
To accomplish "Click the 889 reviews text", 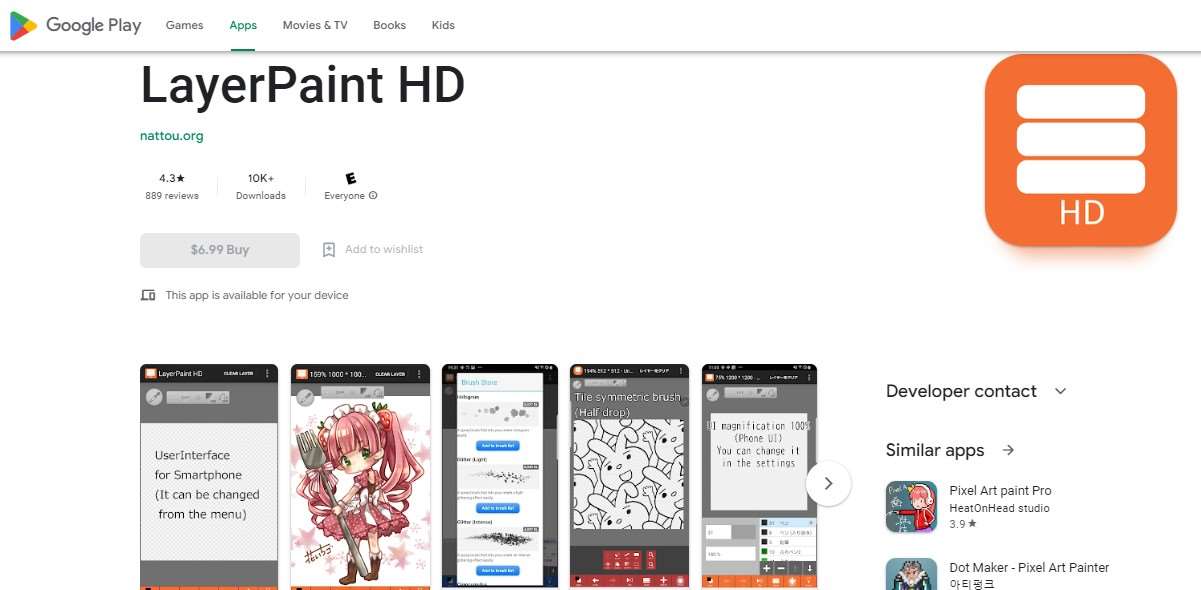I will click(x=172, y=196).
